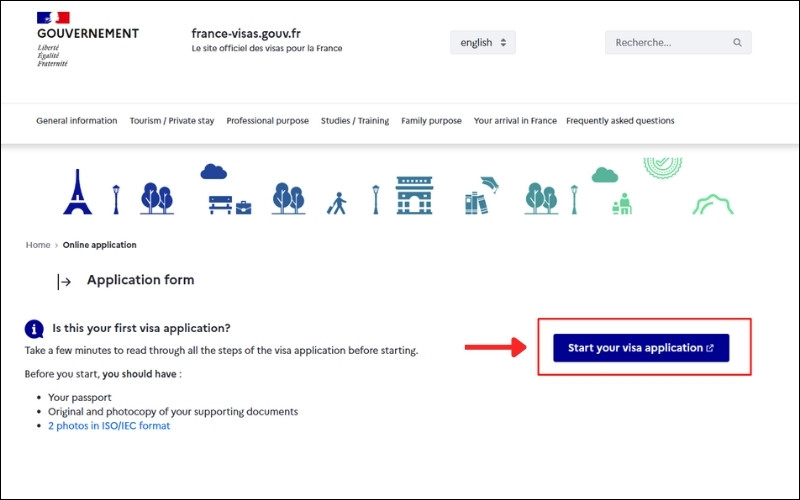Select the Professional purpose menu item
This screenshot has width=800, height=500.
[x=267, y=121]
